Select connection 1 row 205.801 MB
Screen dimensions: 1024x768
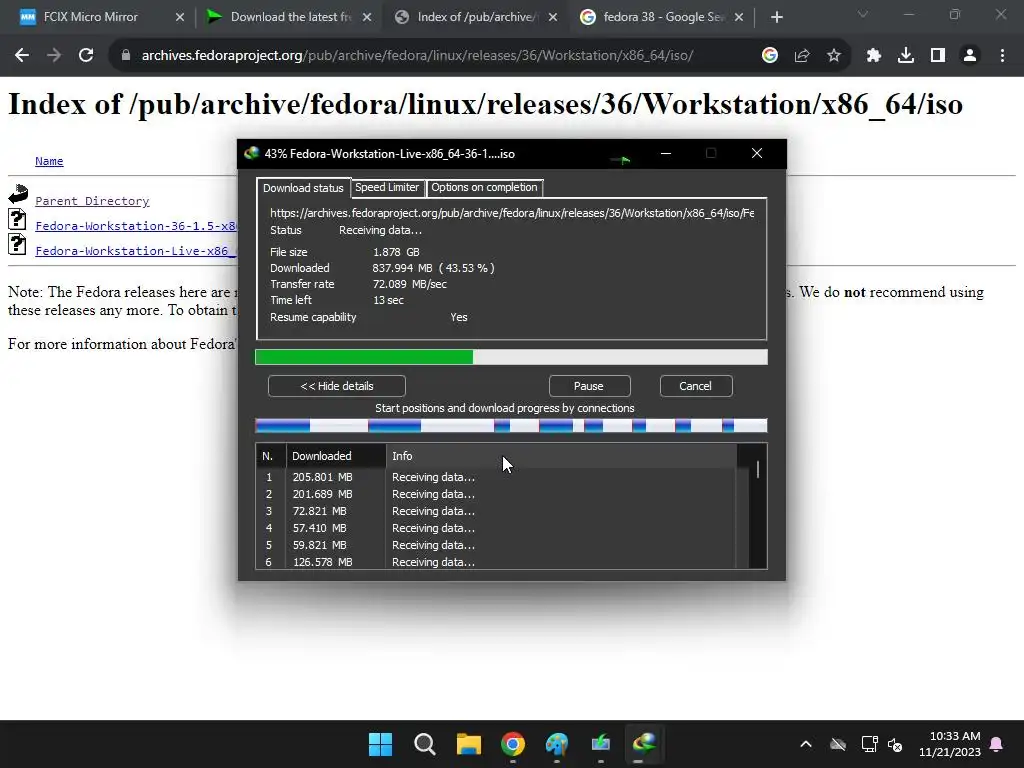[496, 477]
